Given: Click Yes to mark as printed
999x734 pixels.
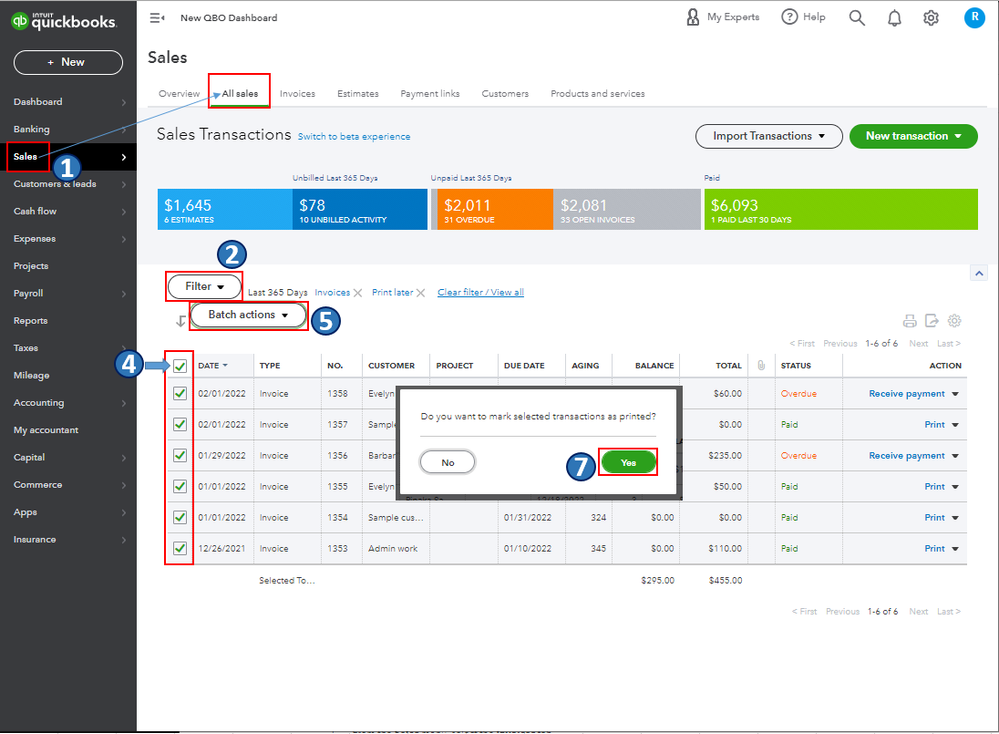Looking at the screenshot, I should pyautogui.click(x=628, y=463).
